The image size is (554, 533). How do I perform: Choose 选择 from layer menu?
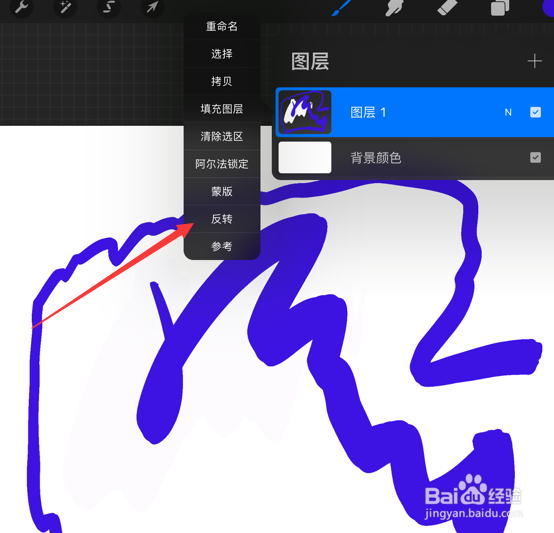coord(222,54)
